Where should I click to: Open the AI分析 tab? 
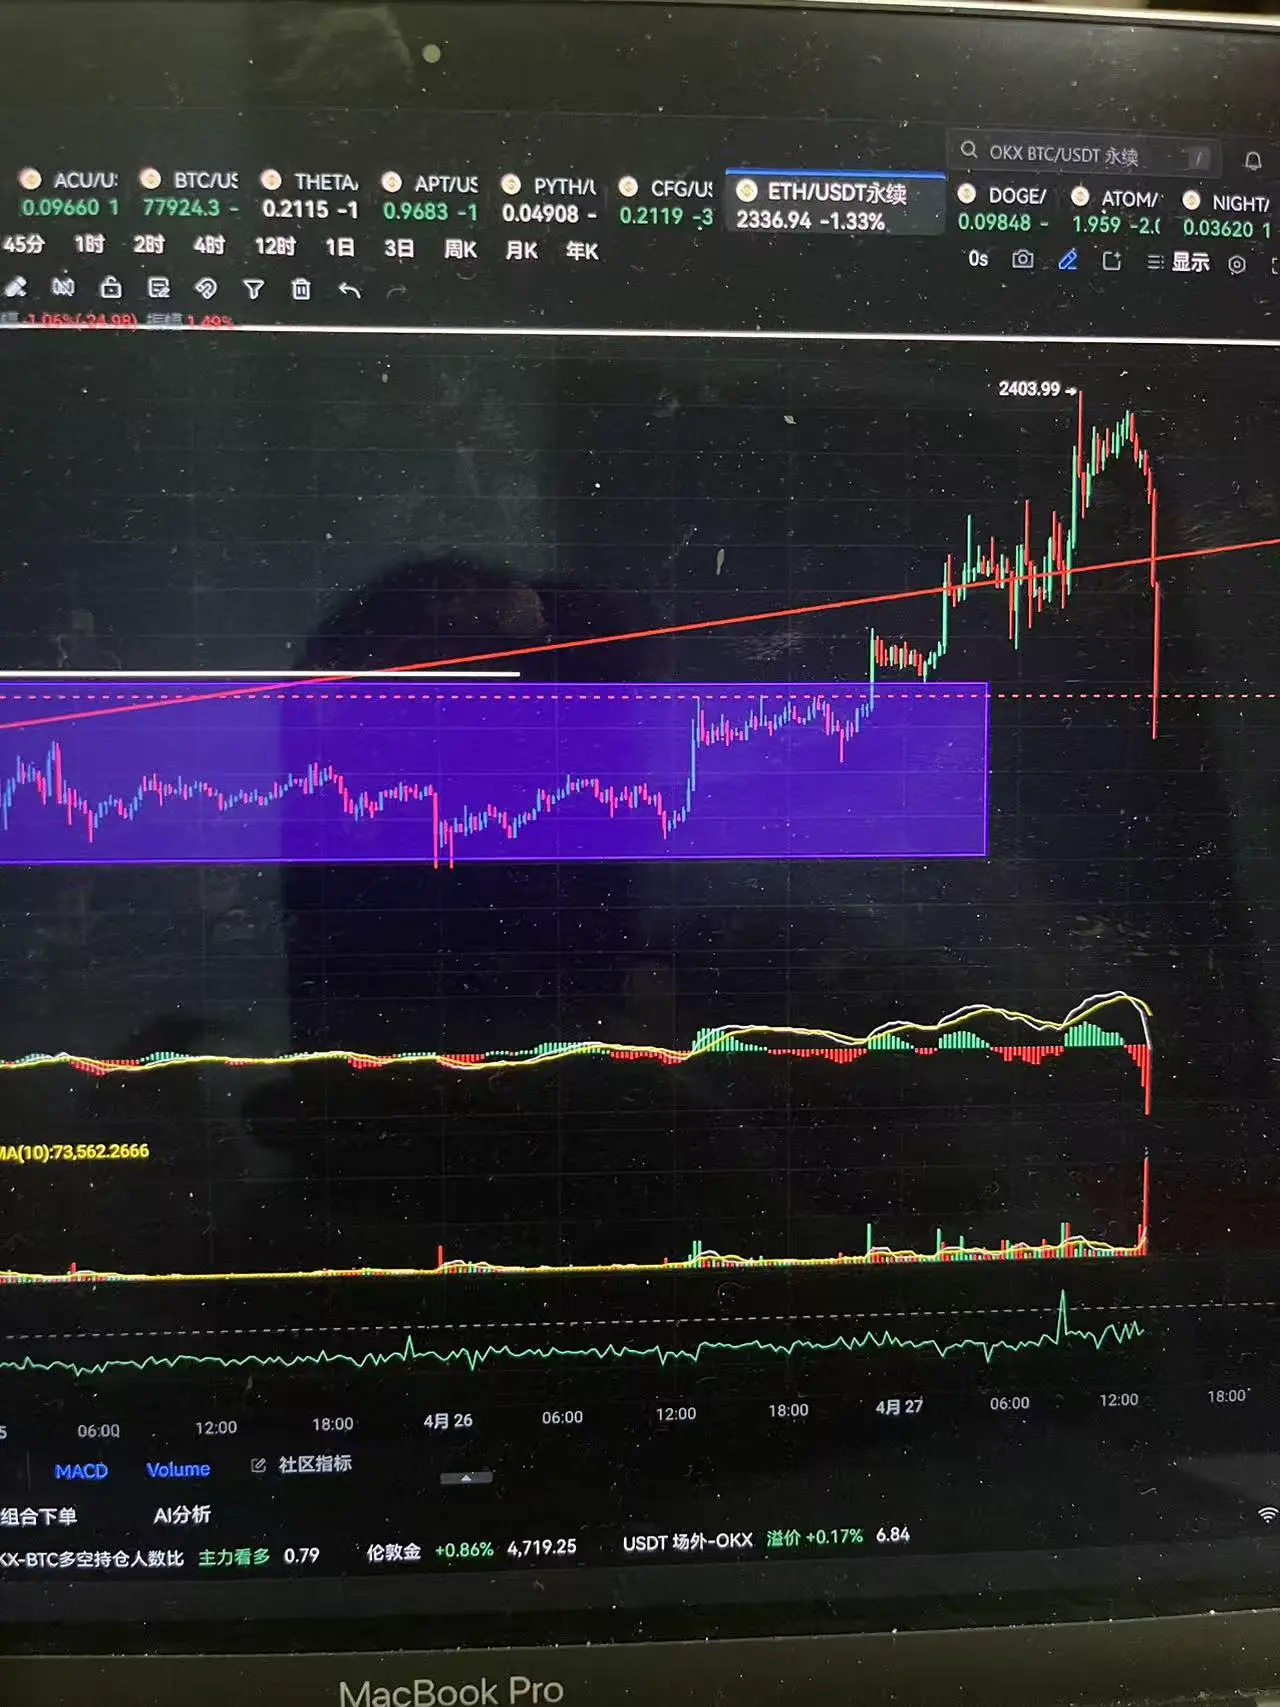(182, 1514)
